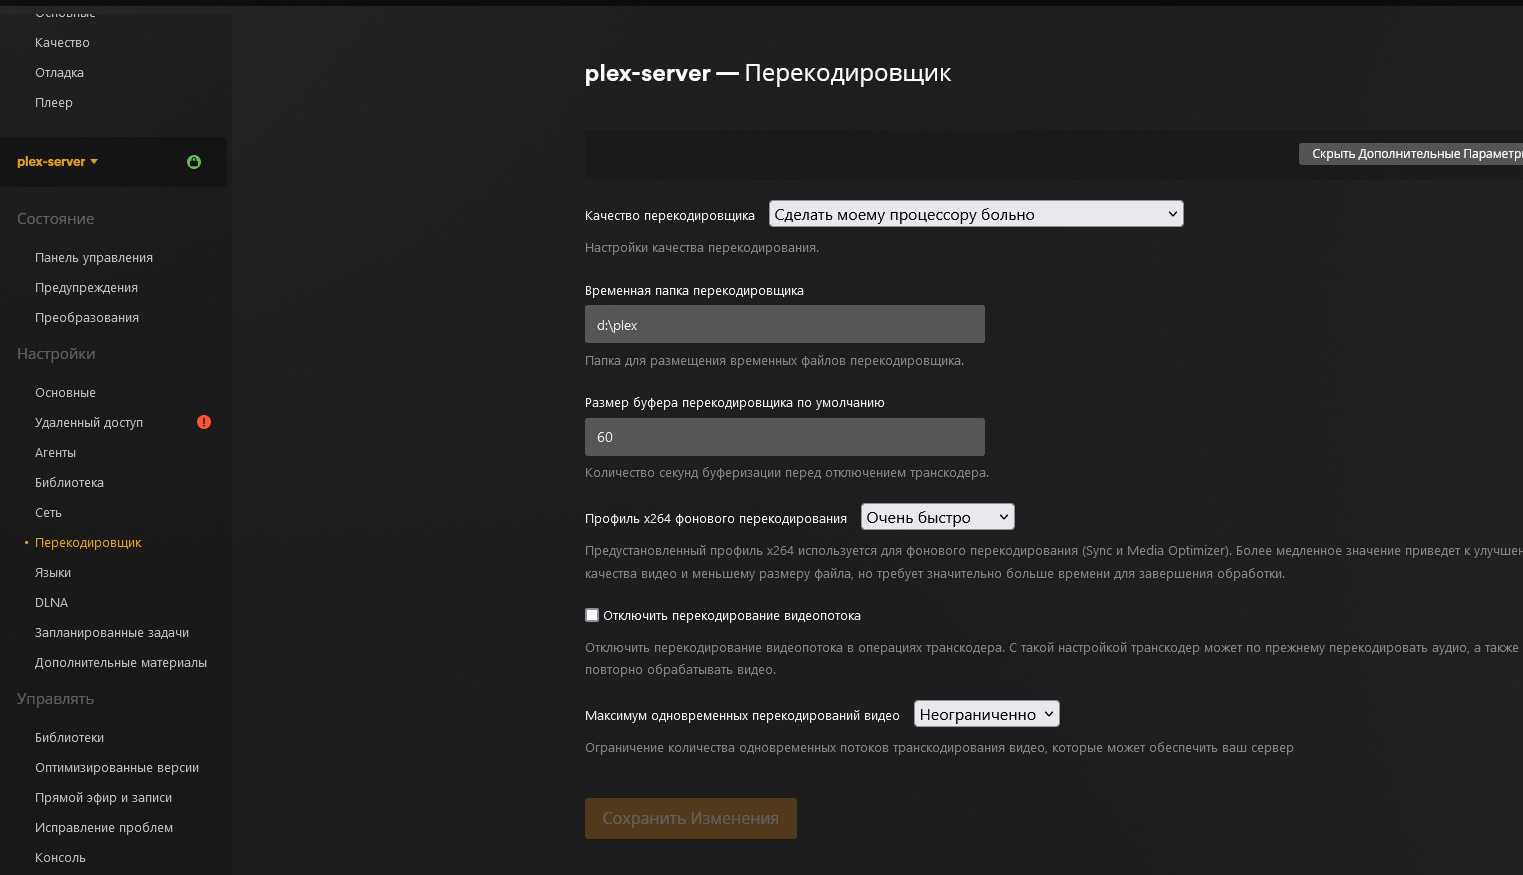Open Плеер settings in sidebar
This screenshot has height=875, width=1523.
pyautogui.click(x=54, y=103)
